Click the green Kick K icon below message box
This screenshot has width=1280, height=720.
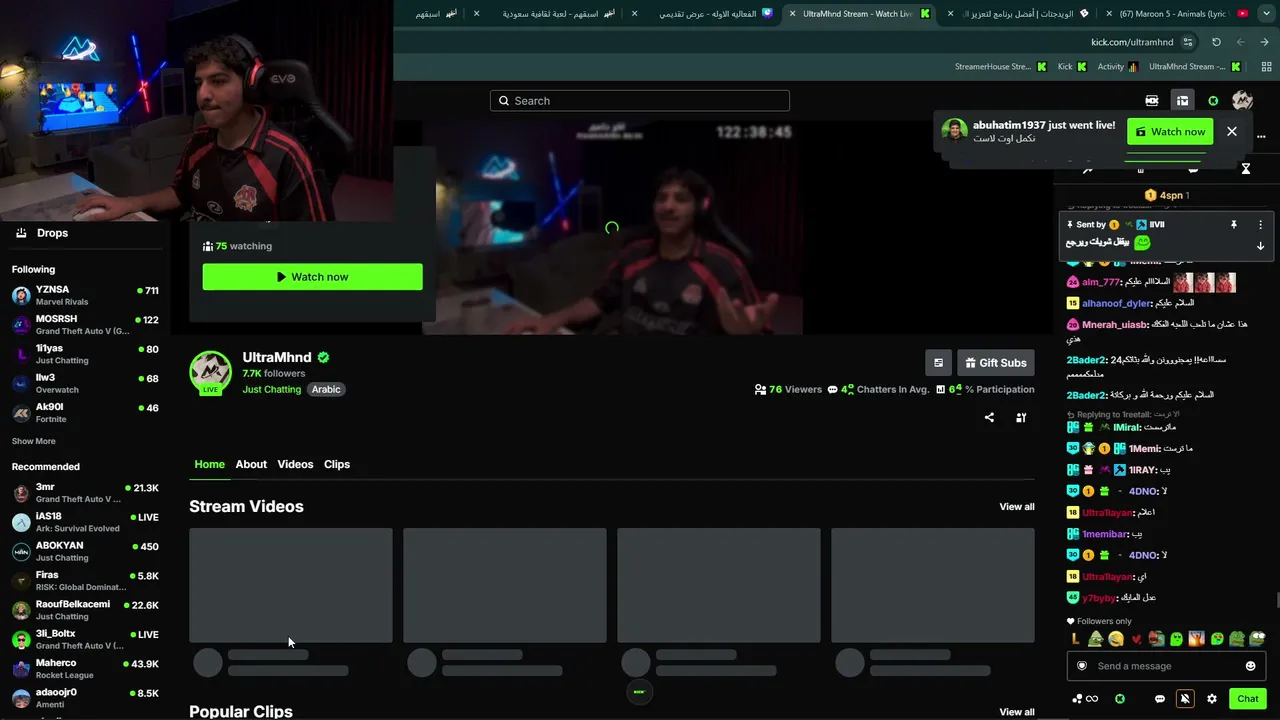coord(1120,699)
